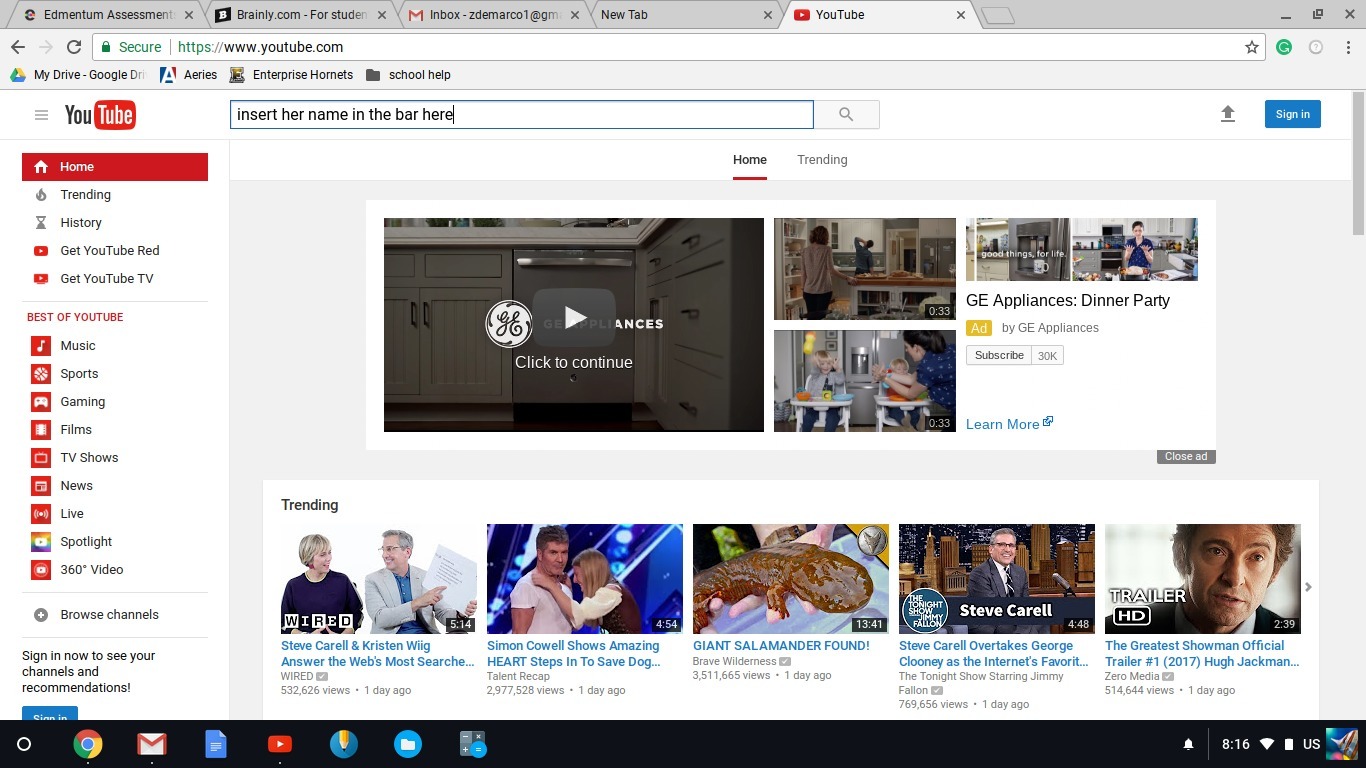This screenshot has width=1366, height=768.
Task: Click the upload video arrow icon
Action: coord(1228,115)
